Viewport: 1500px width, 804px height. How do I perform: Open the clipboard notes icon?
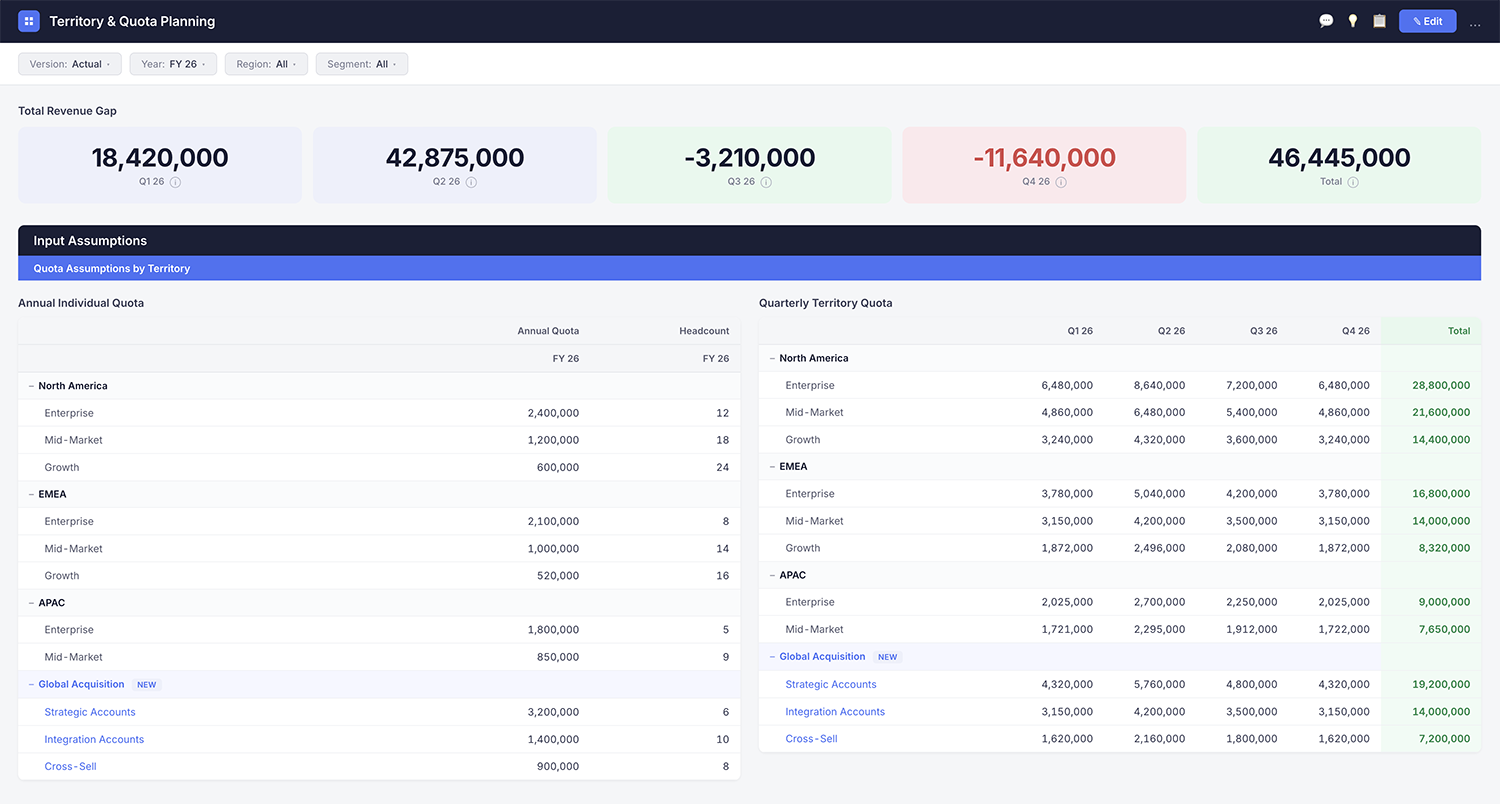(x=1380, y=21)
